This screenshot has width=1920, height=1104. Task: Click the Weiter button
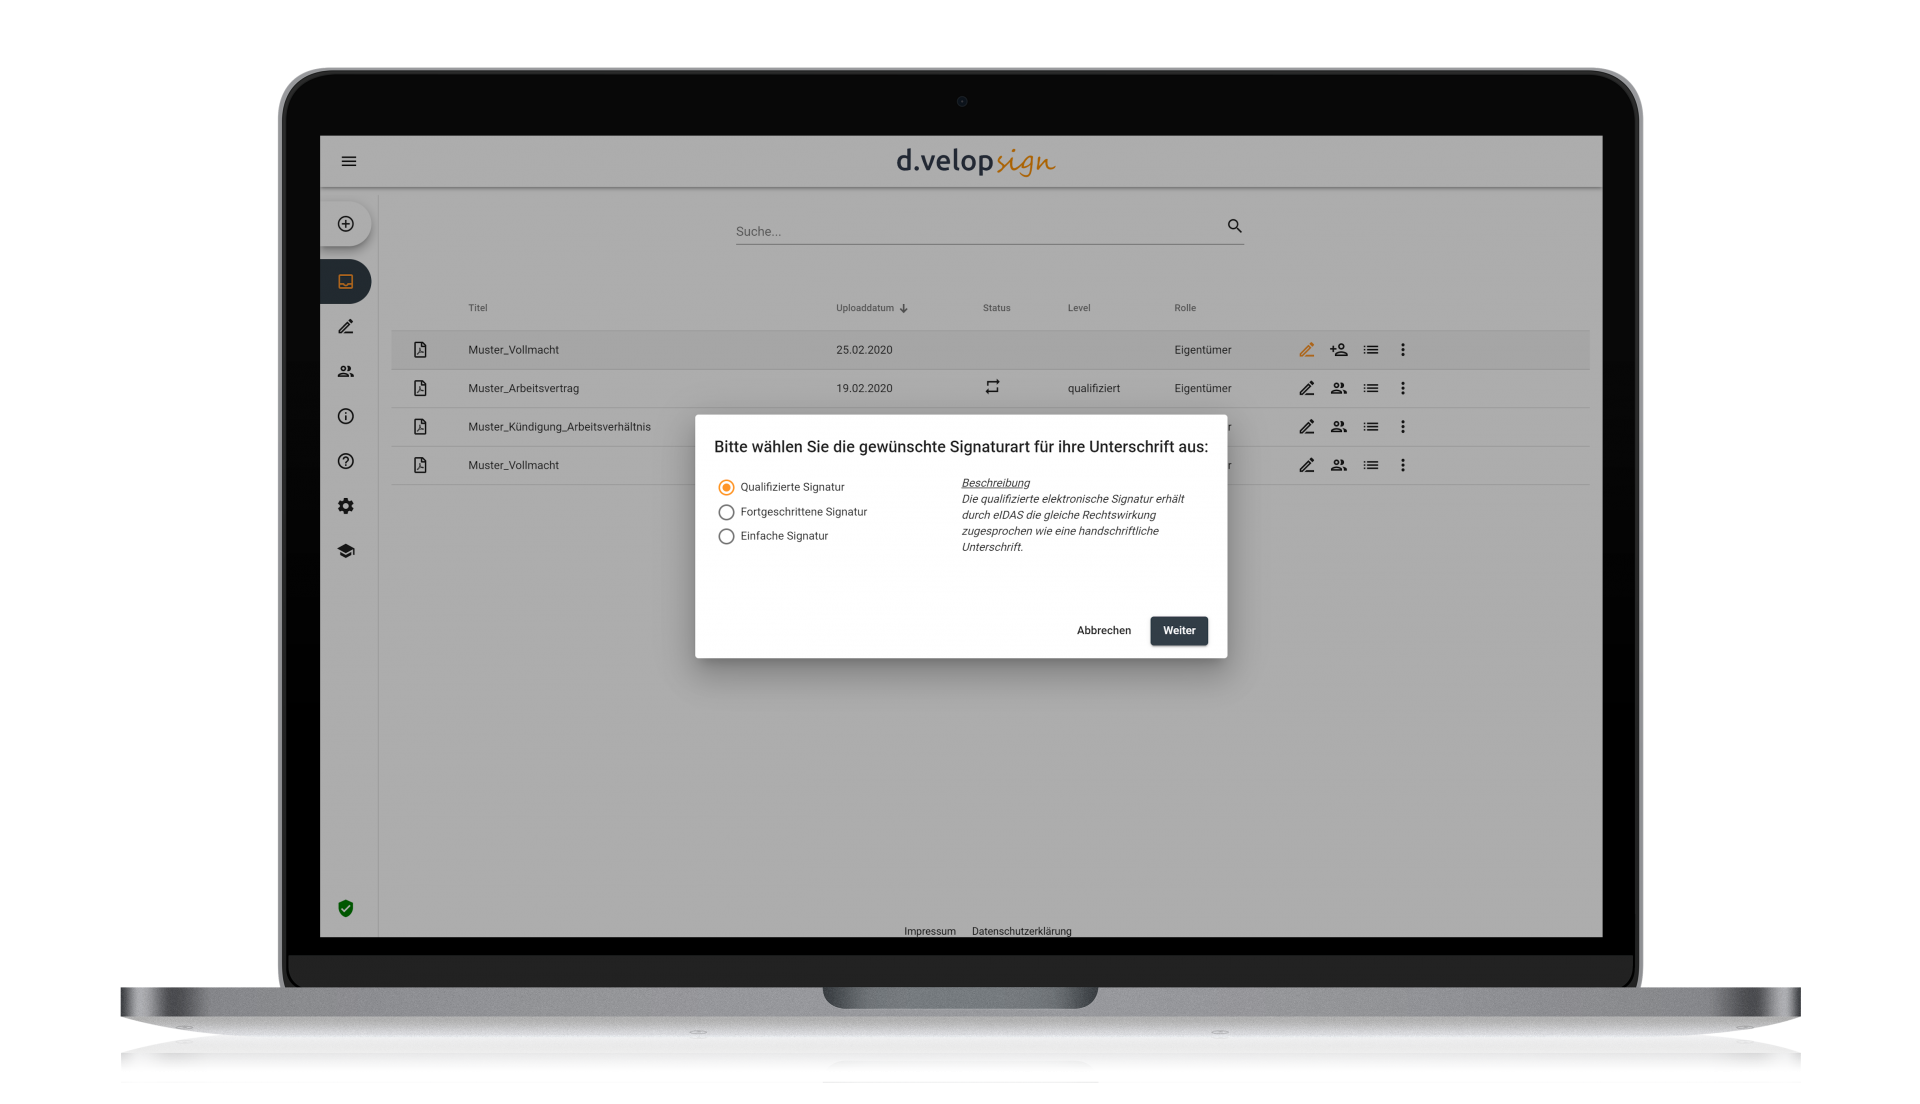point(1179,631)
